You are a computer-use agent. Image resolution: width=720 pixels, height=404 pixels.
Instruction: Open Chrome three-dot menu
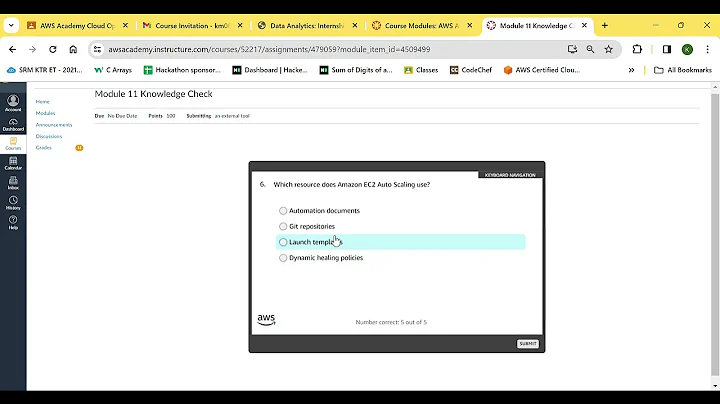[708, 49]
